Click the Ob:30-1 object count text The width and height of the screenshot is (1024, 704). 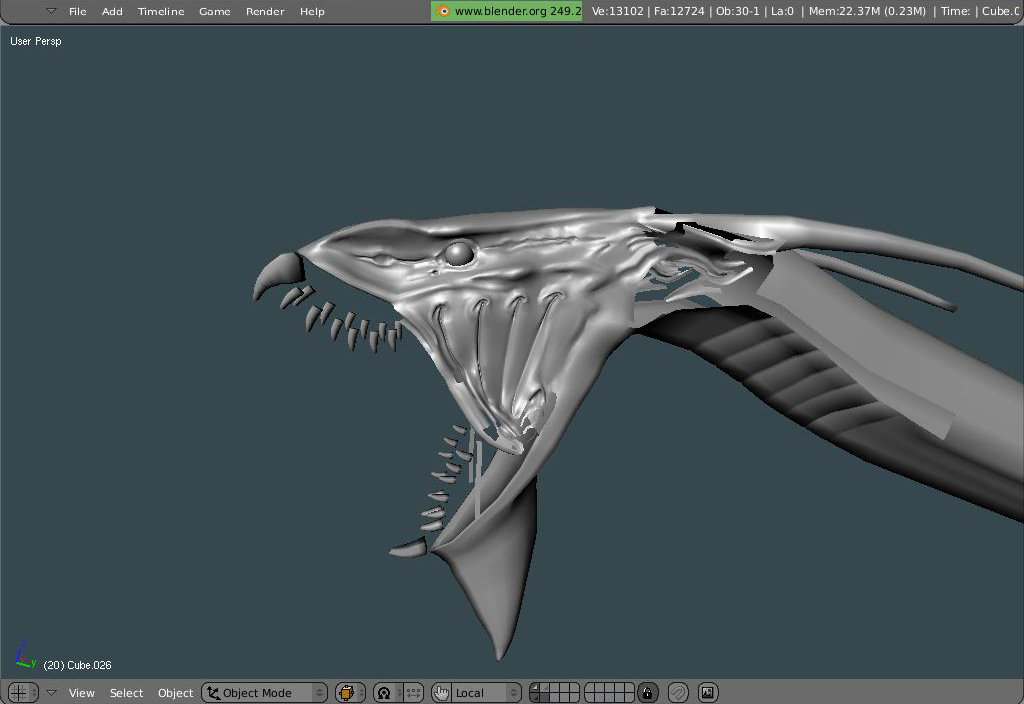737,11
